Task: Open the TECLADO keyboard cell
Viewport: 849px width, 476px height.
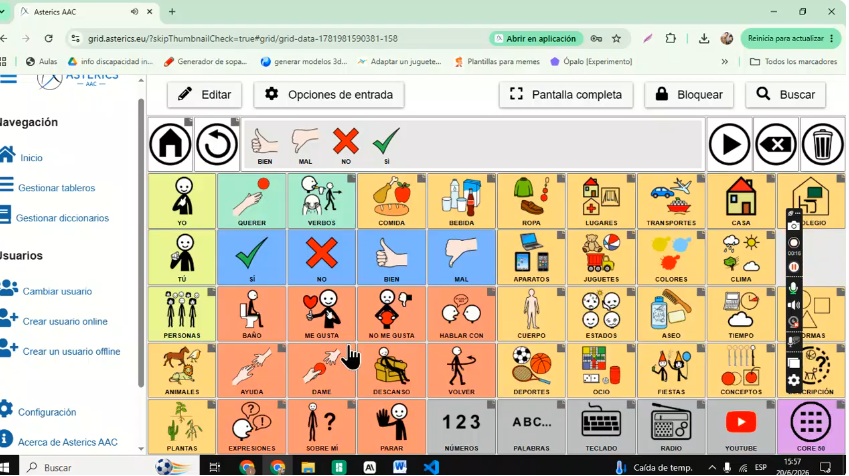Action: [601, 426]
